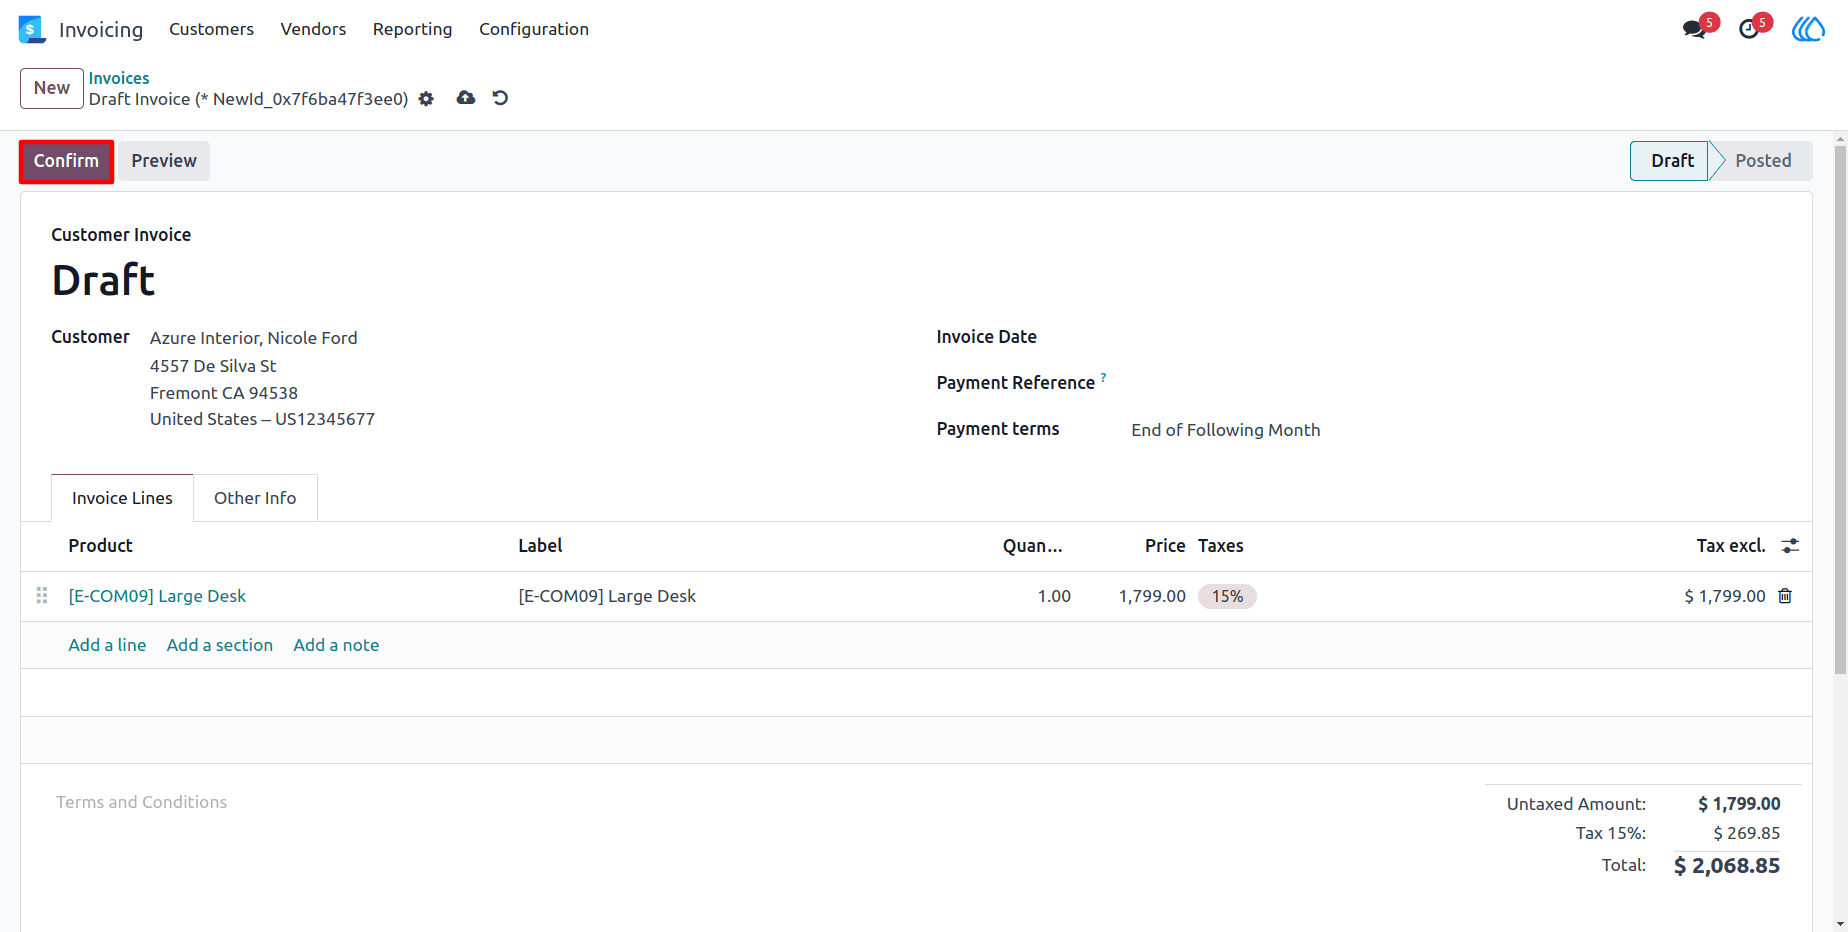This screenshot has width=1848, height=932.
Task: Create a New invoice
Action: tap(52, 88)
